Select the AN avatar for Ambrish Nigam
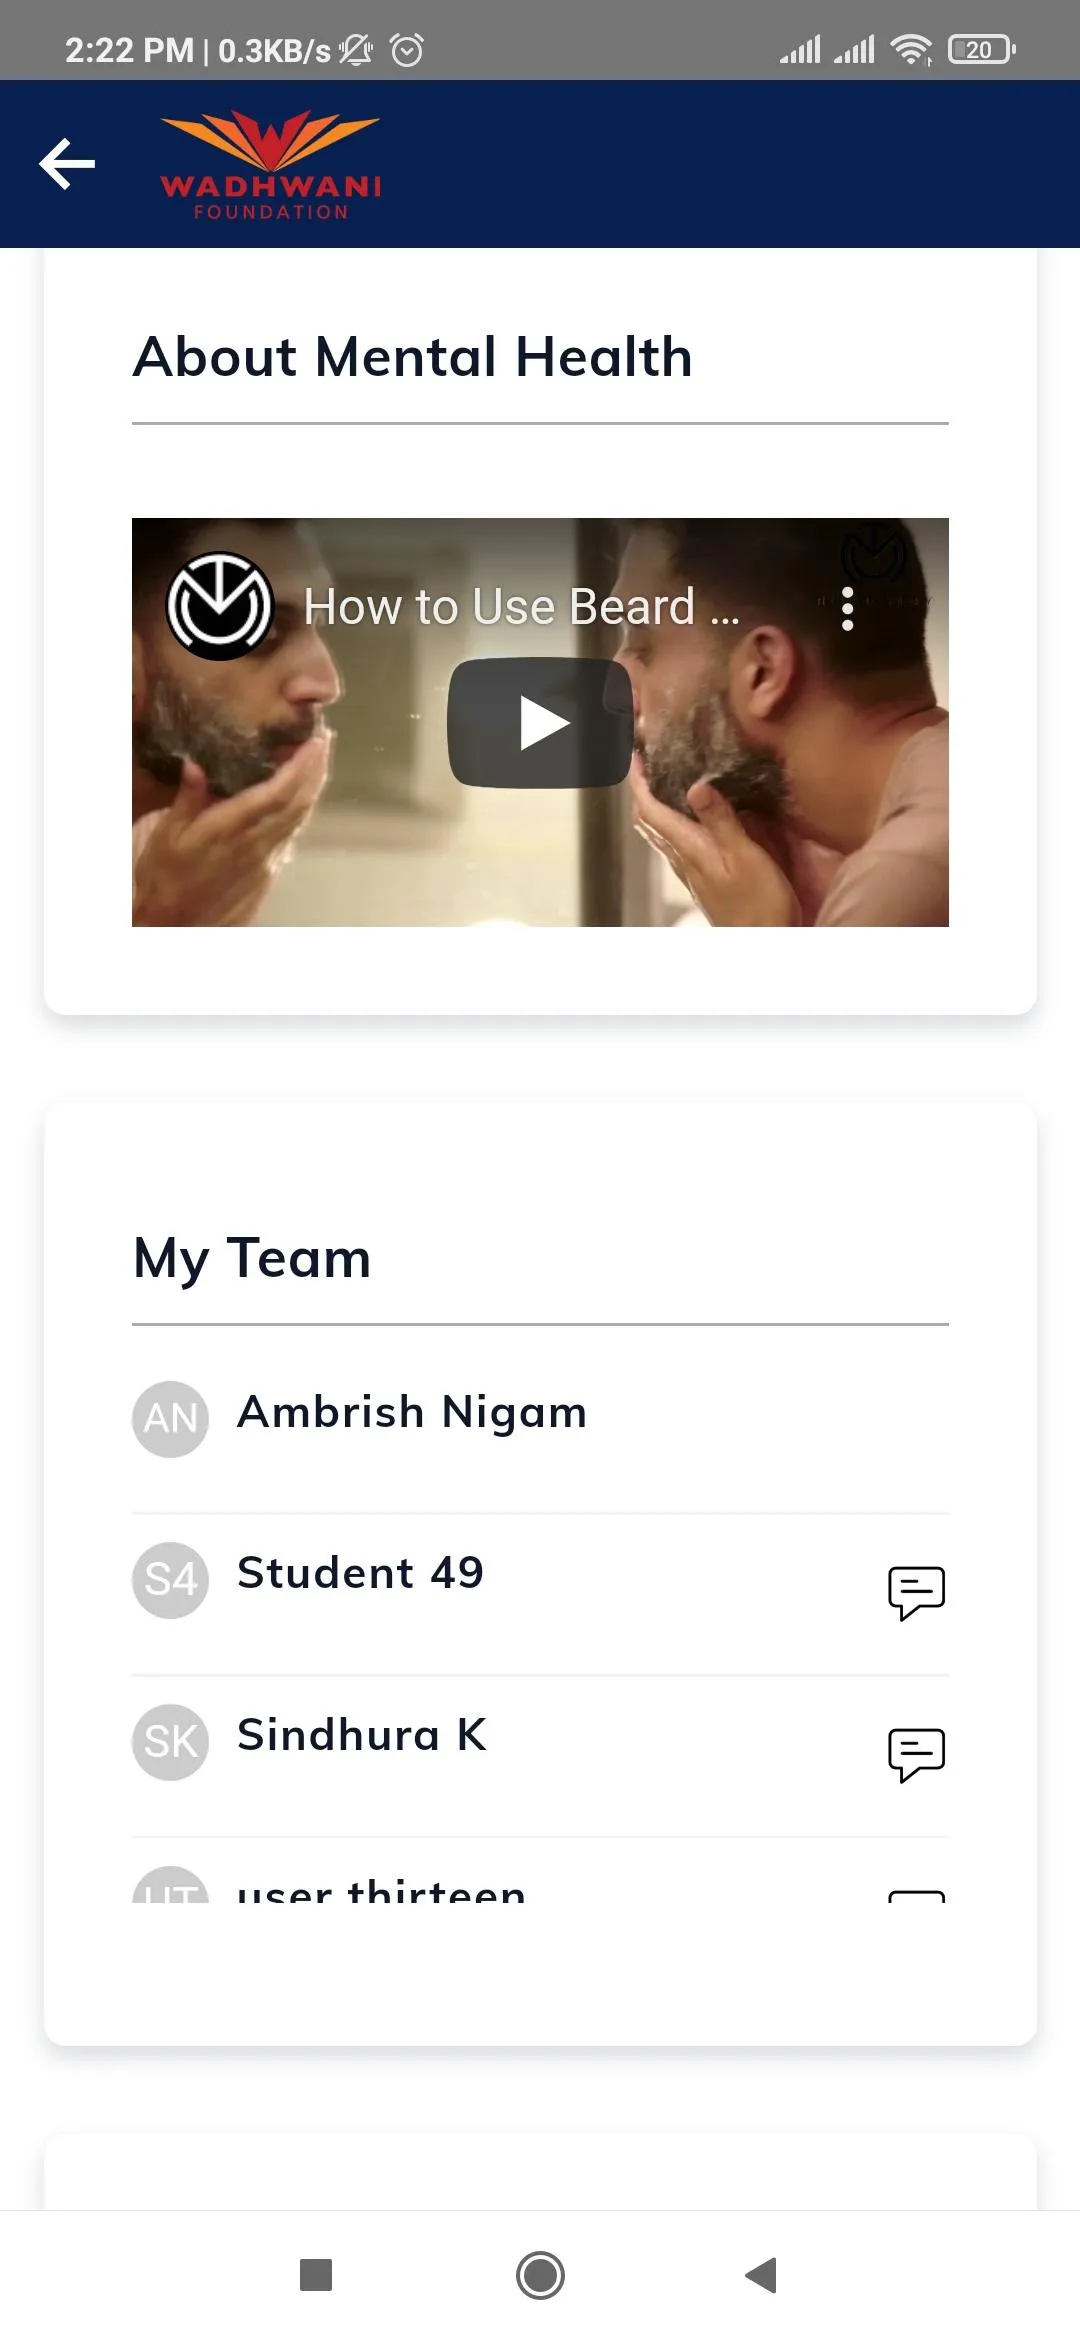The width and height of the screenshot is (1080, 2340). (x=171, y=1419)
